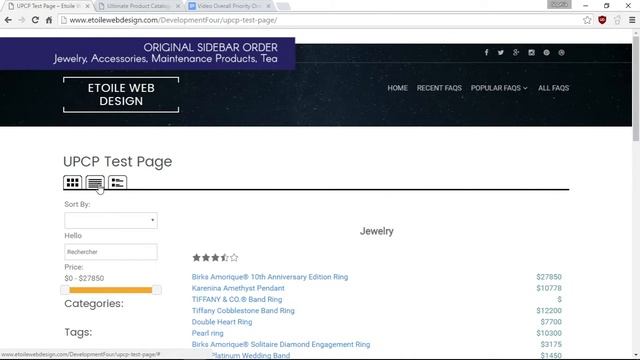The image size is (640, 360).
Task: Open the Facebook social link in header
Action: 486,53
